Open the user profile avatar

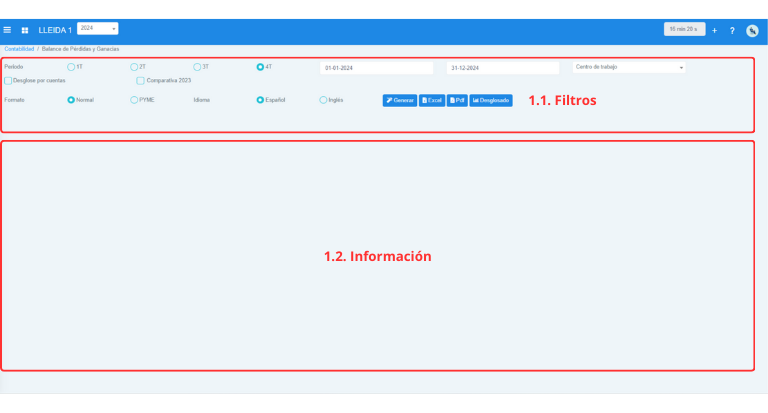[x=752, y=30]
